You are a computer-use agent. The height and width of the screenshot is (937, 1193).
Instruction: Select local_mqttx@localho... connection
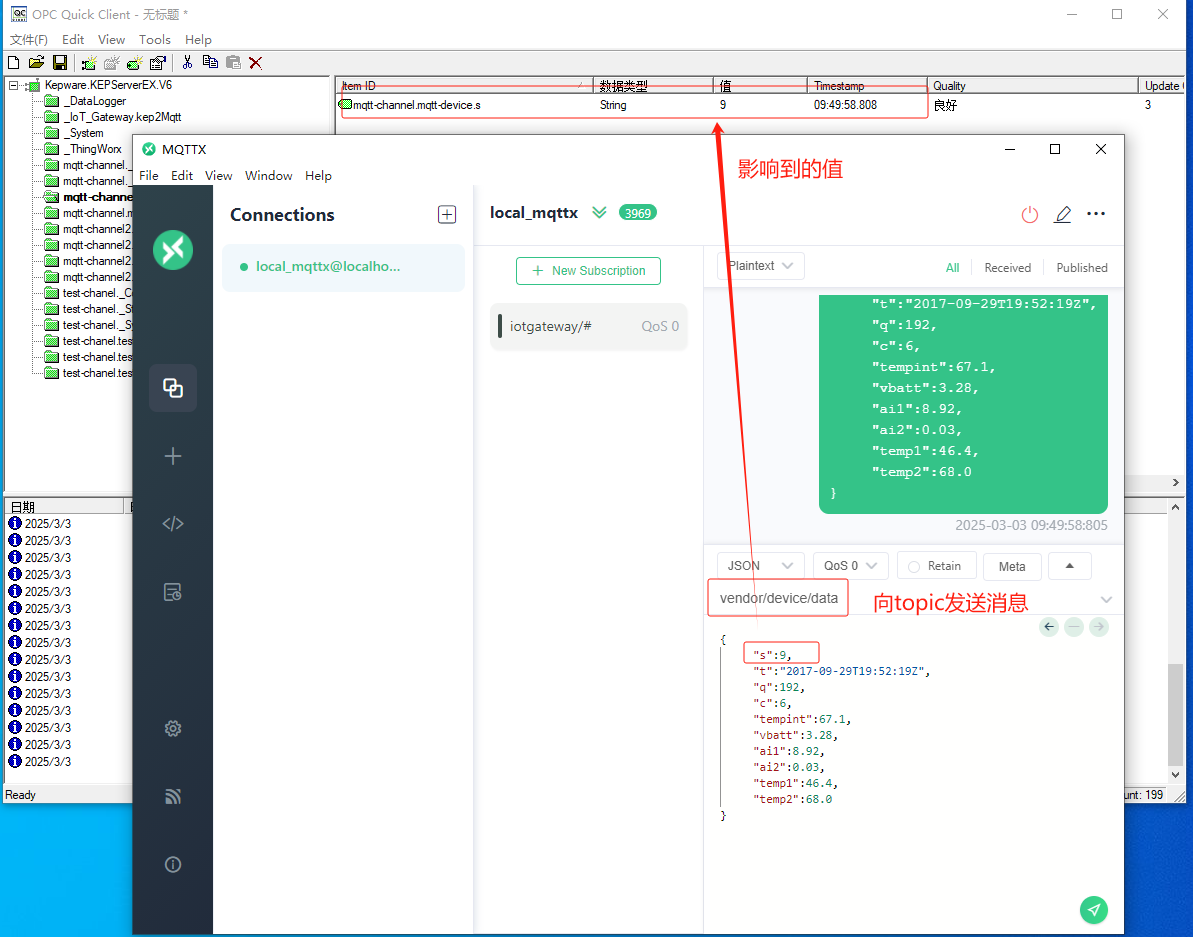pos(343,267)
